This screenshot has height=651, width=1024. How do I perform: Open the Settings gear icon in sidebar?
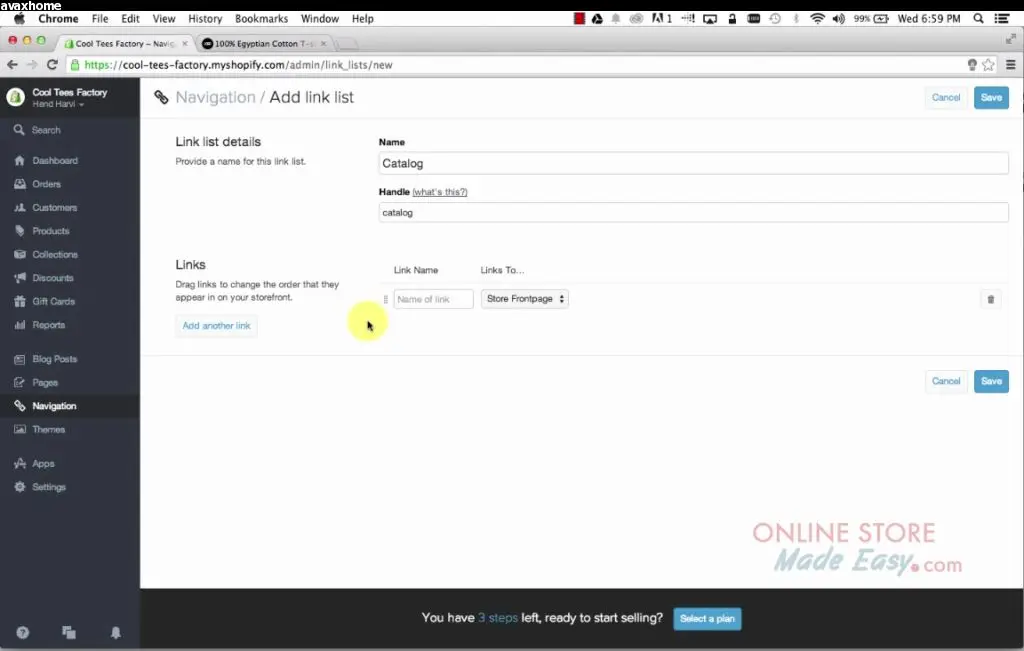click(20, 487)
